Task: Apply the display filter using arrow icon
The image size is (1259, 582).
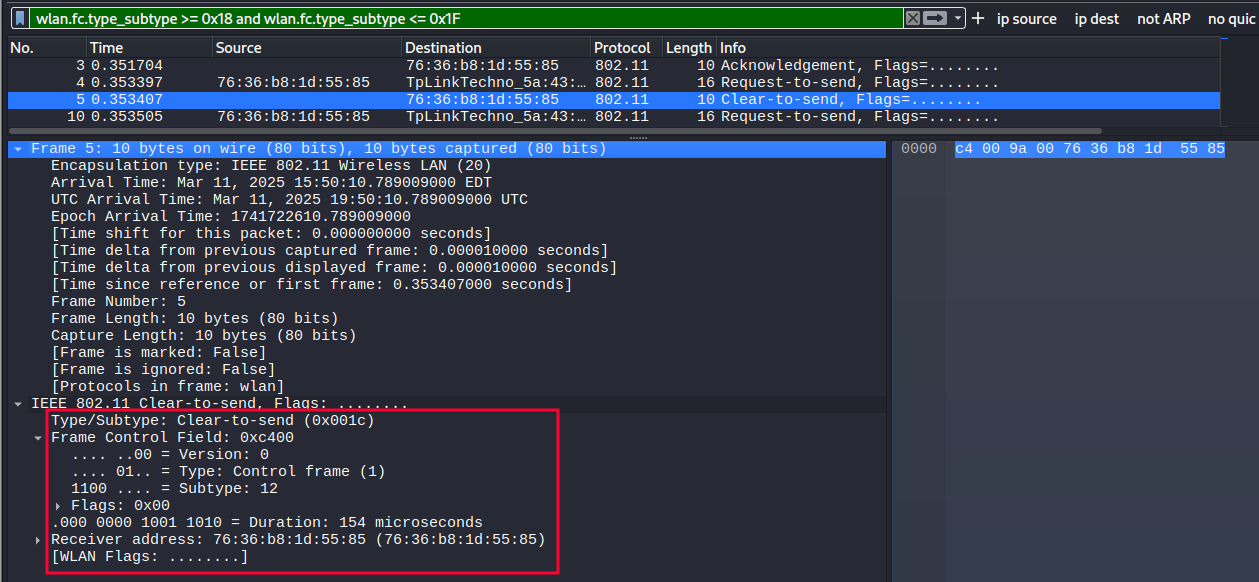Action: pyautogui.click(x=935, y=19)
